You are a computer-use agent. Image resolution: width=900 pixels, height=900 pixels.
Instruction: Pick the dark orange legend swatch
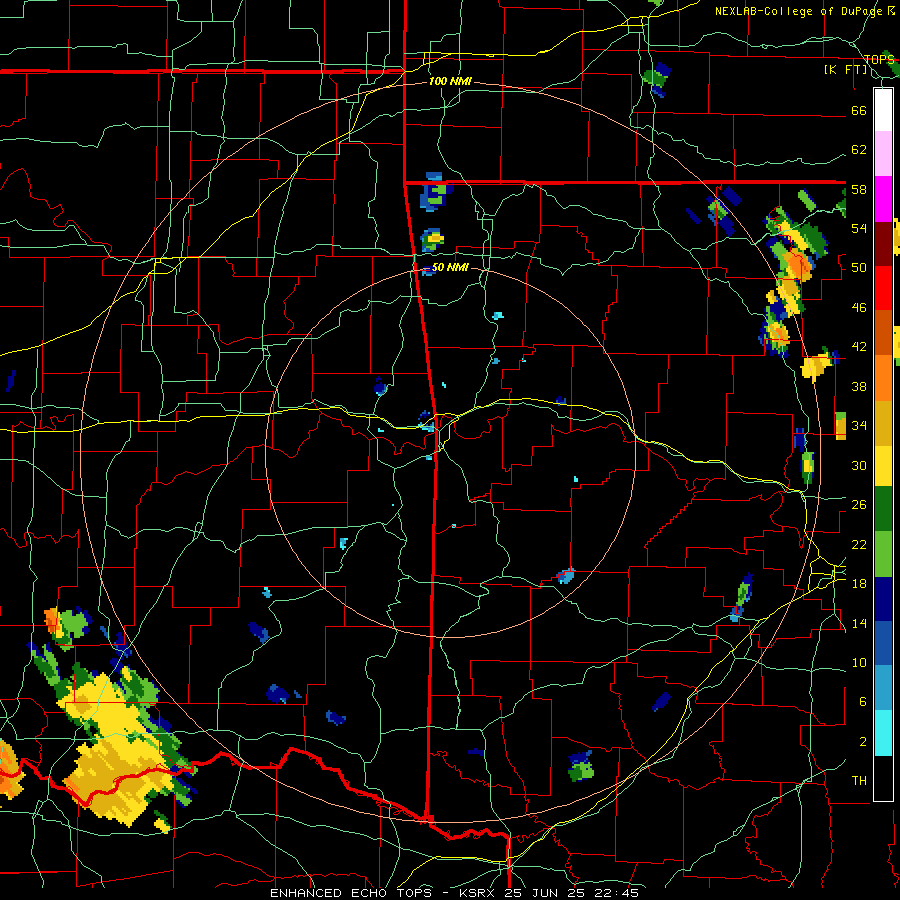883,332
